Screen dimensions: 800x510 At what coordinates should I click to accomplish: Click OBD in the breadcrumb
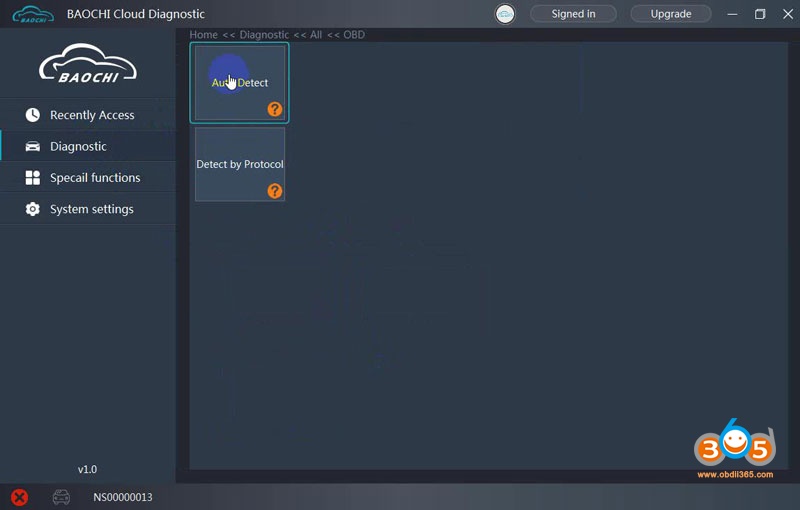click(354, 35)
